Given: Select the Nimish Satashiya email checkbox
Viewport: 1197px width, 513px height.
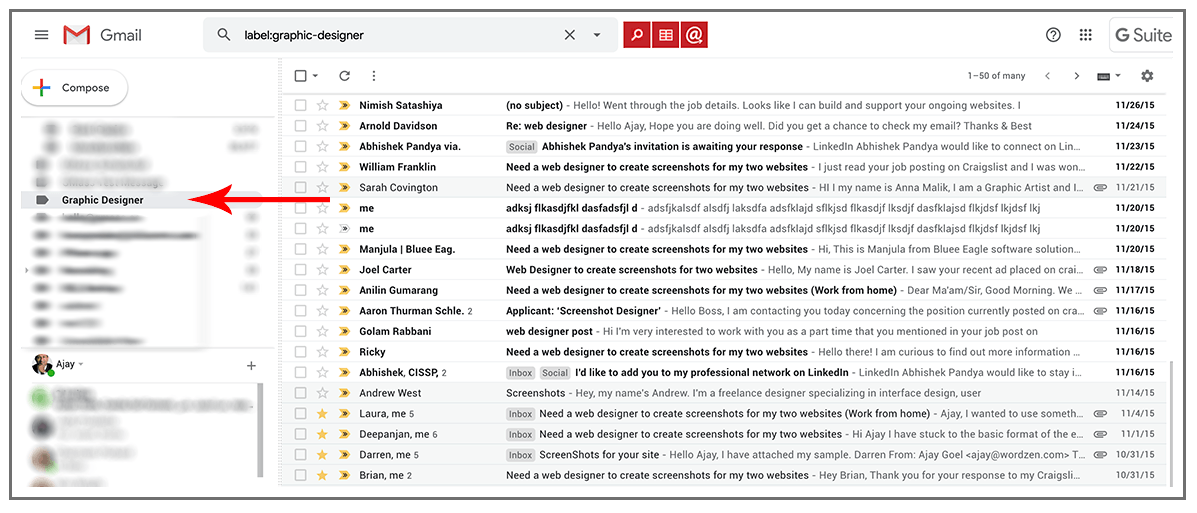Looking at the screenshot, I should (301, 105).
